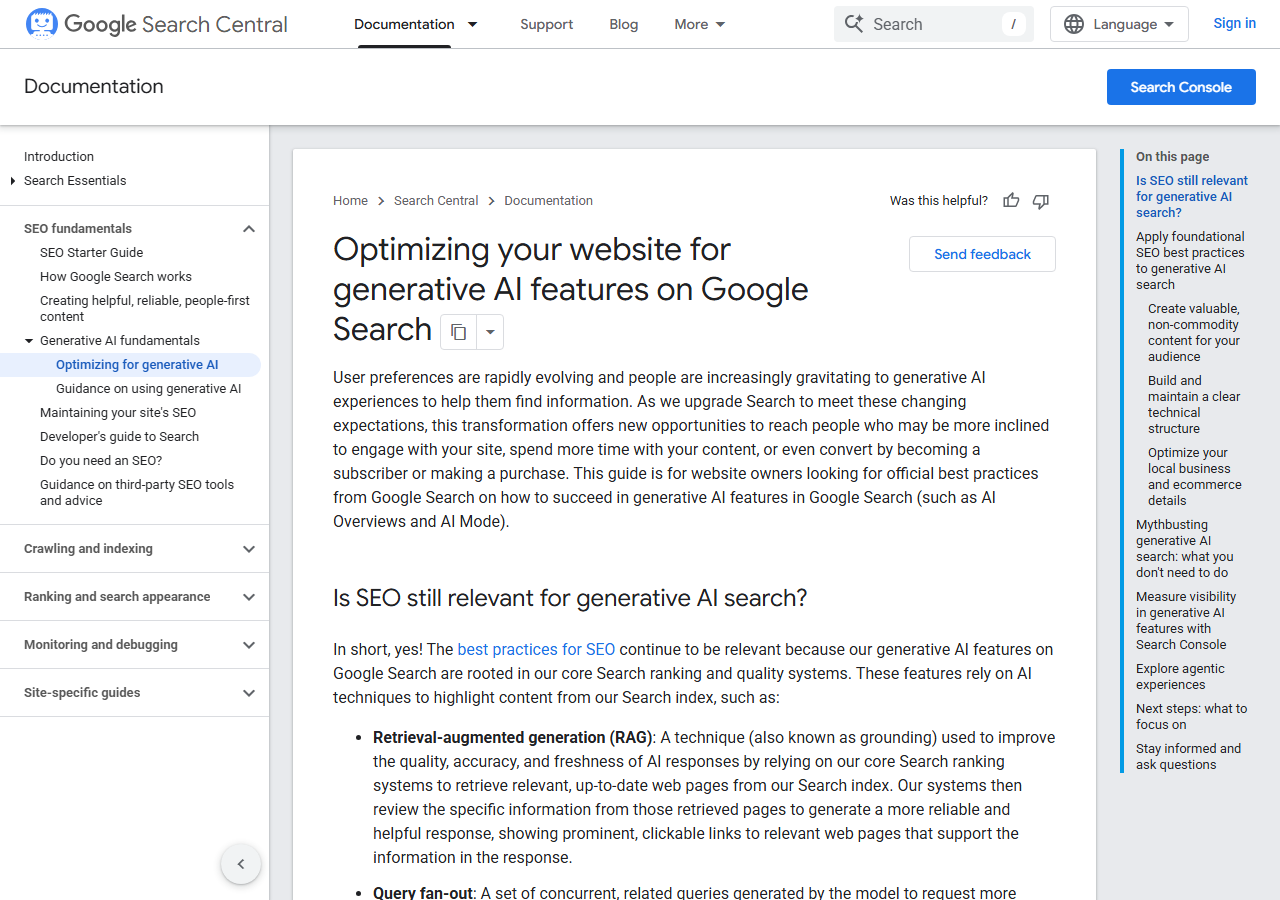The height and width of the screenshot is (900, 1280).
Task: Go to the Support tab
Action: pyautogui.click(x=547, y=24)
